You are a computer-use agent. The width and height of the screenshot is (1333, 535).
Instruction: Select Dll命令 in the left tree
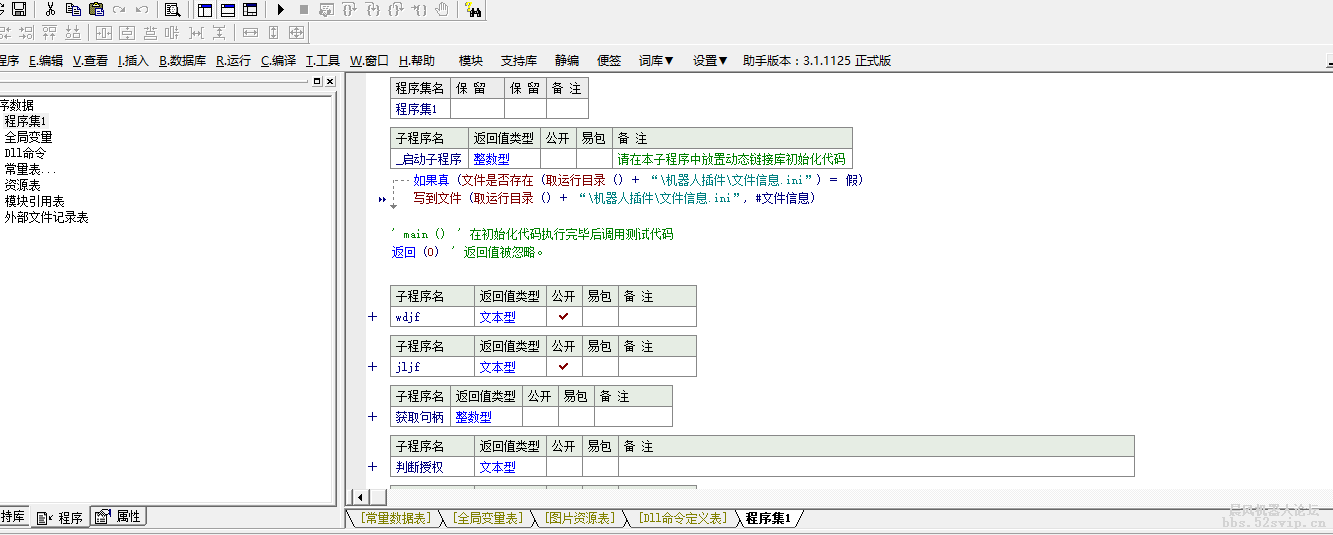coord(25,153)
